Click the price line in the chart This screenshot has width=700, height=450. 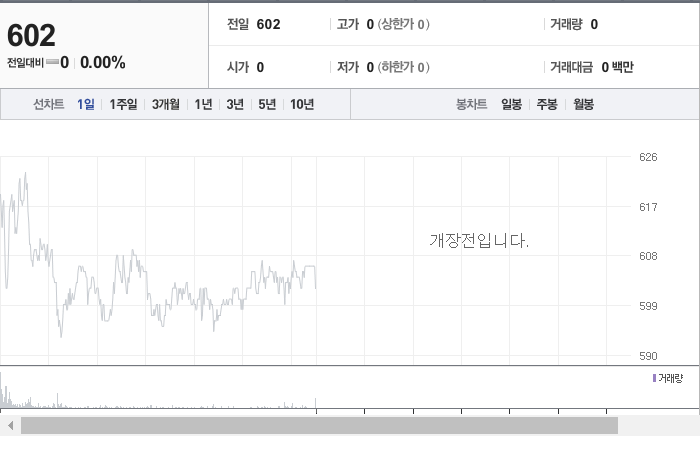[158, 254]
